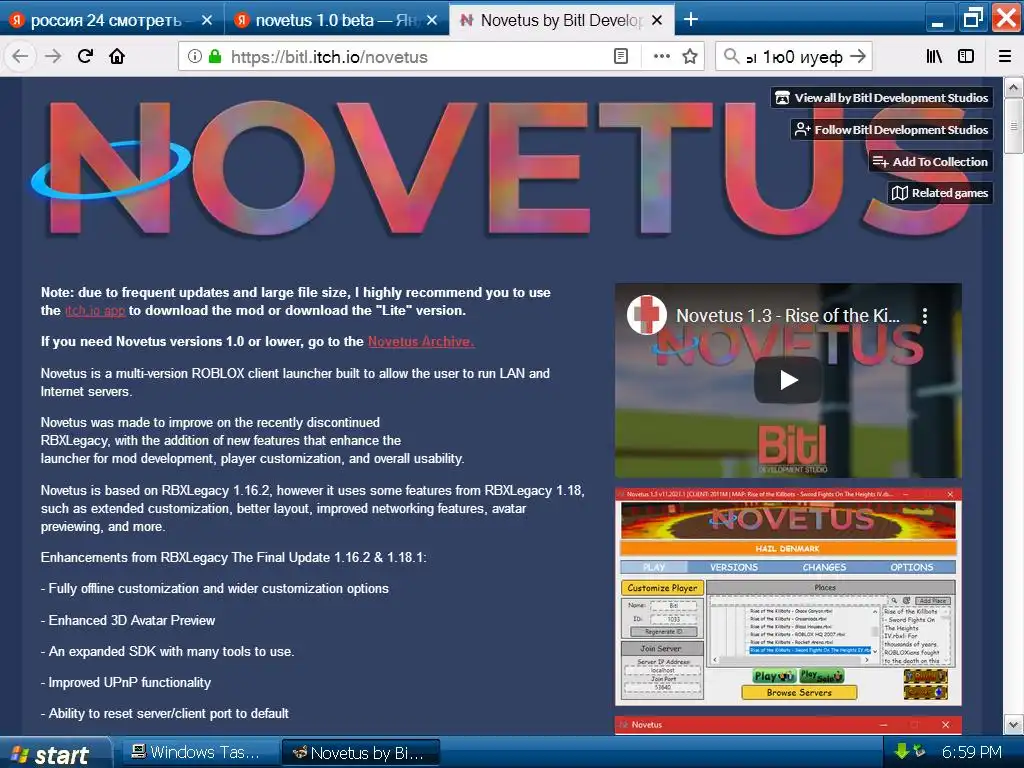This screenshot has height=768, width=1024.
Task: Click the green padlock security icon
Action: [215, 56]
